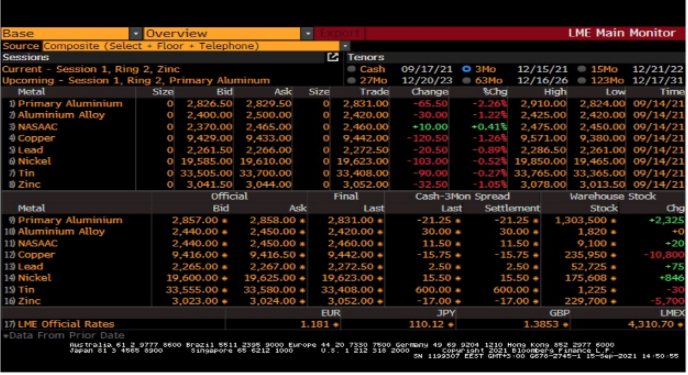The image size is (688, 375).
Task: Select the Cash tenor radio button
Action: click(x=351, y=69)
